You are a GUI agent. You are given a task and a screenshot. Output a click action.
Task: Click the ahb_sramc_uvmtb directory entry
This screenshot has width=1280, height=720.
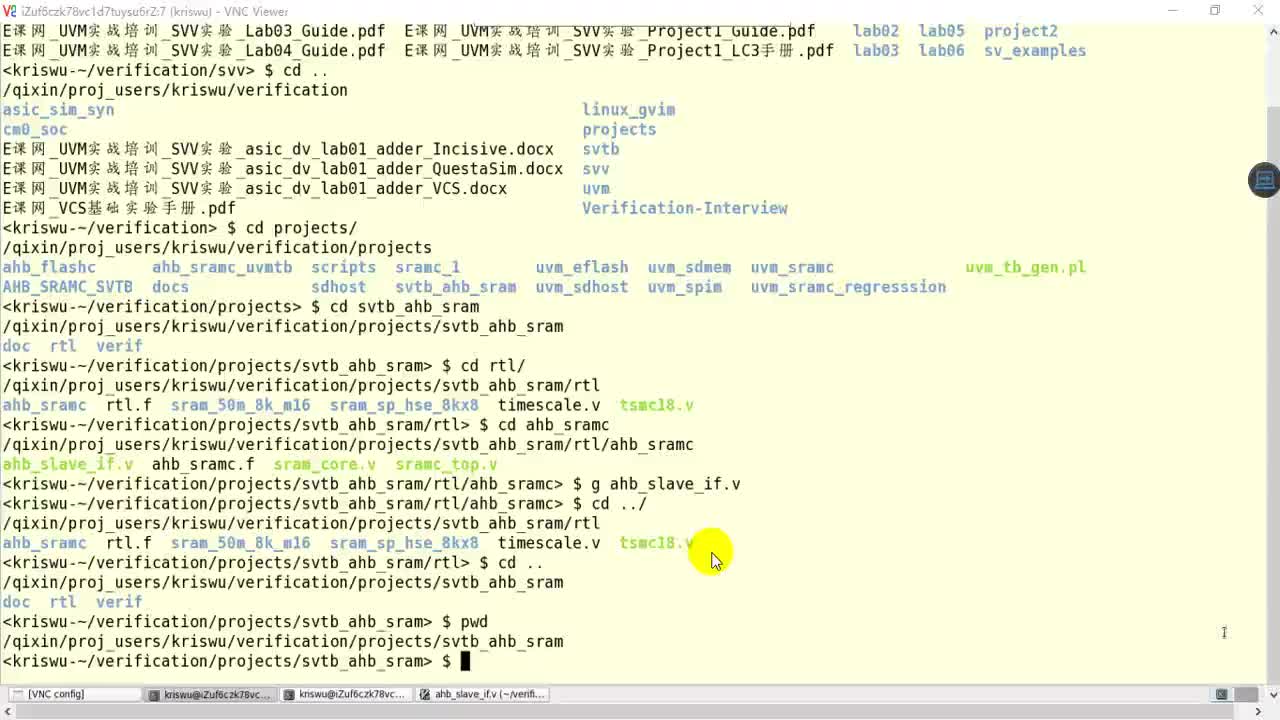222,267
